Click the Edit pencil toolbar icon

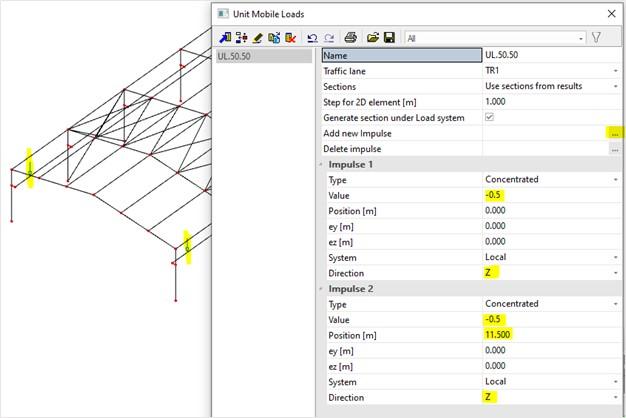pyautogui.click(x=257, y=38)
